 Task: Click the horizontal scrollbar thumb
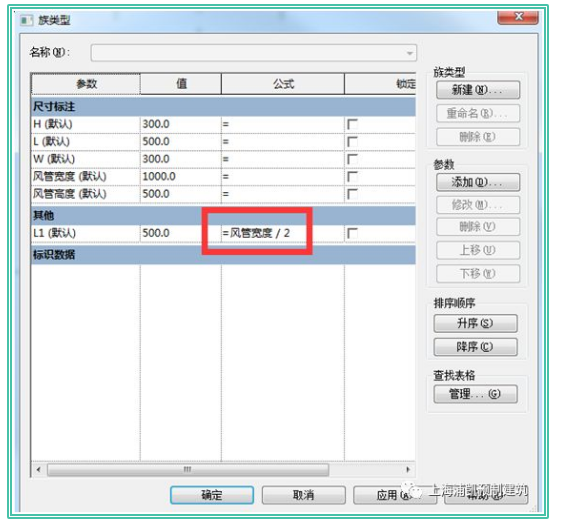click(x=188, y=469)
